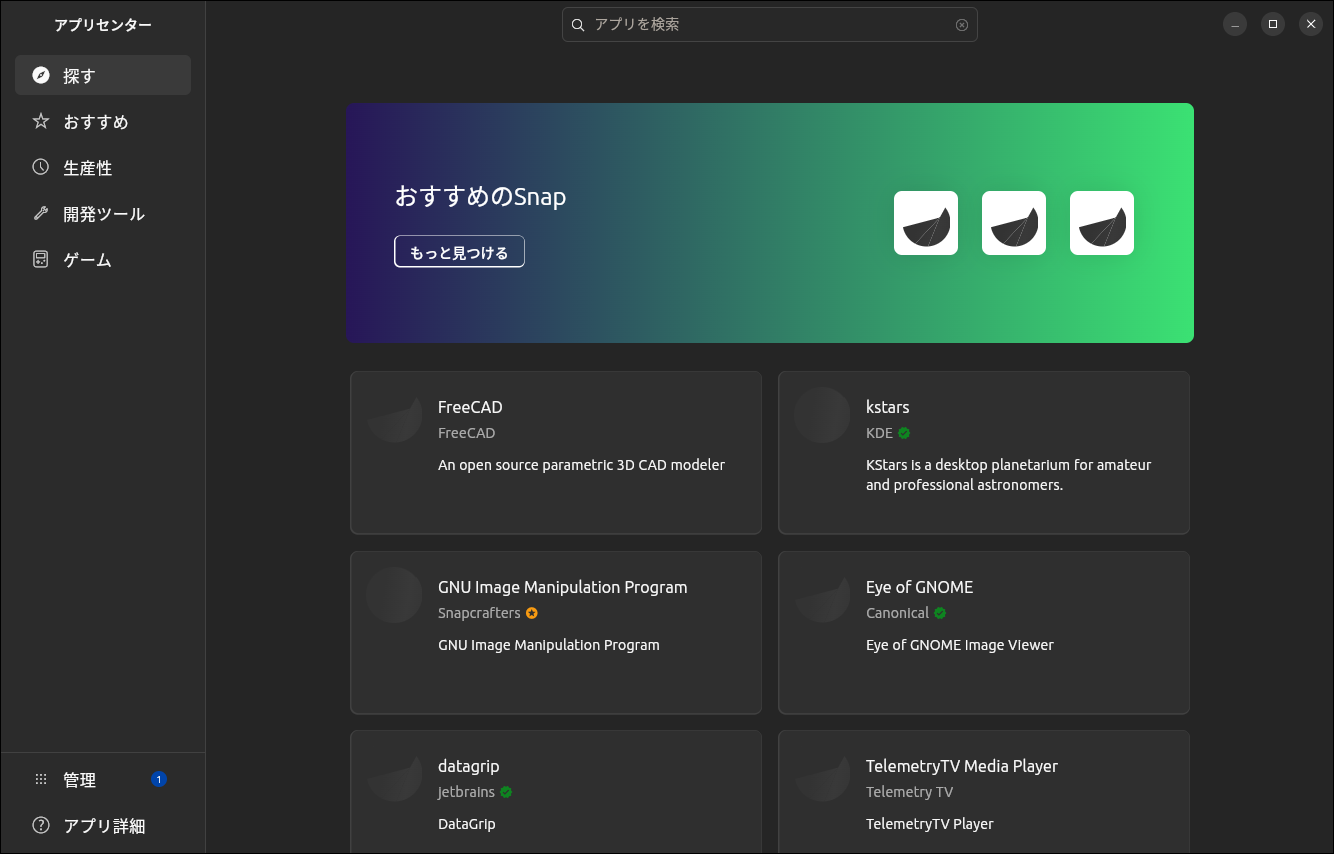Open the FreeCAD card by its bold title

point(470,407)
